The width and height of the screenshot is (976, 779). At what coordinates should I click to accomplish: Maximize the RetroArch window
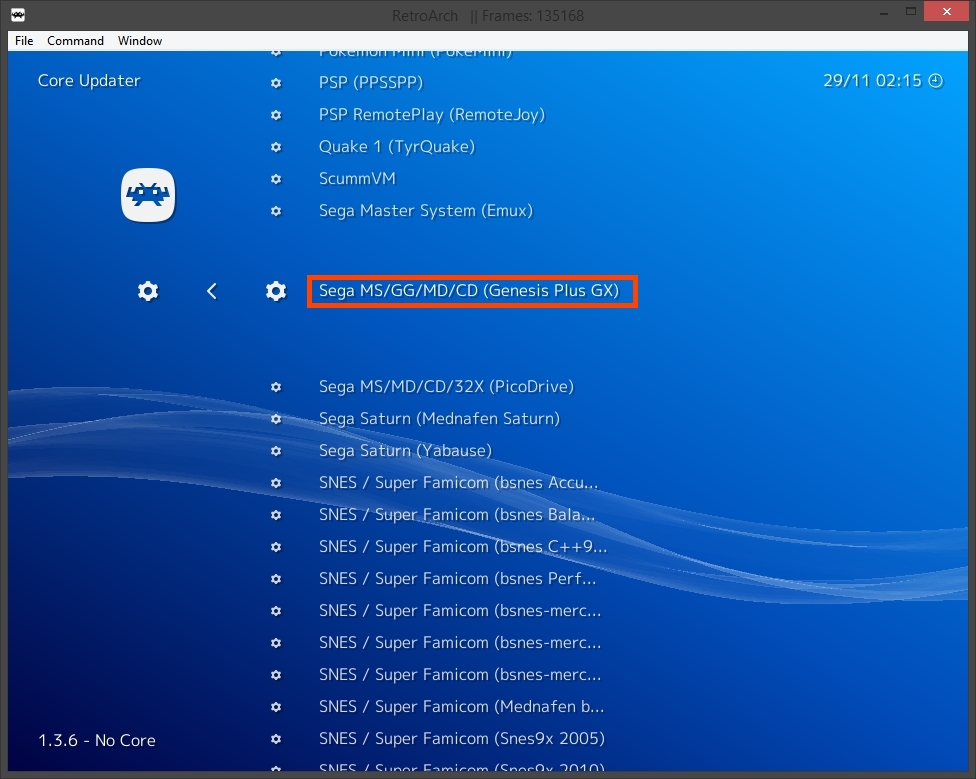pyautogui.click(x=911, y=12)
